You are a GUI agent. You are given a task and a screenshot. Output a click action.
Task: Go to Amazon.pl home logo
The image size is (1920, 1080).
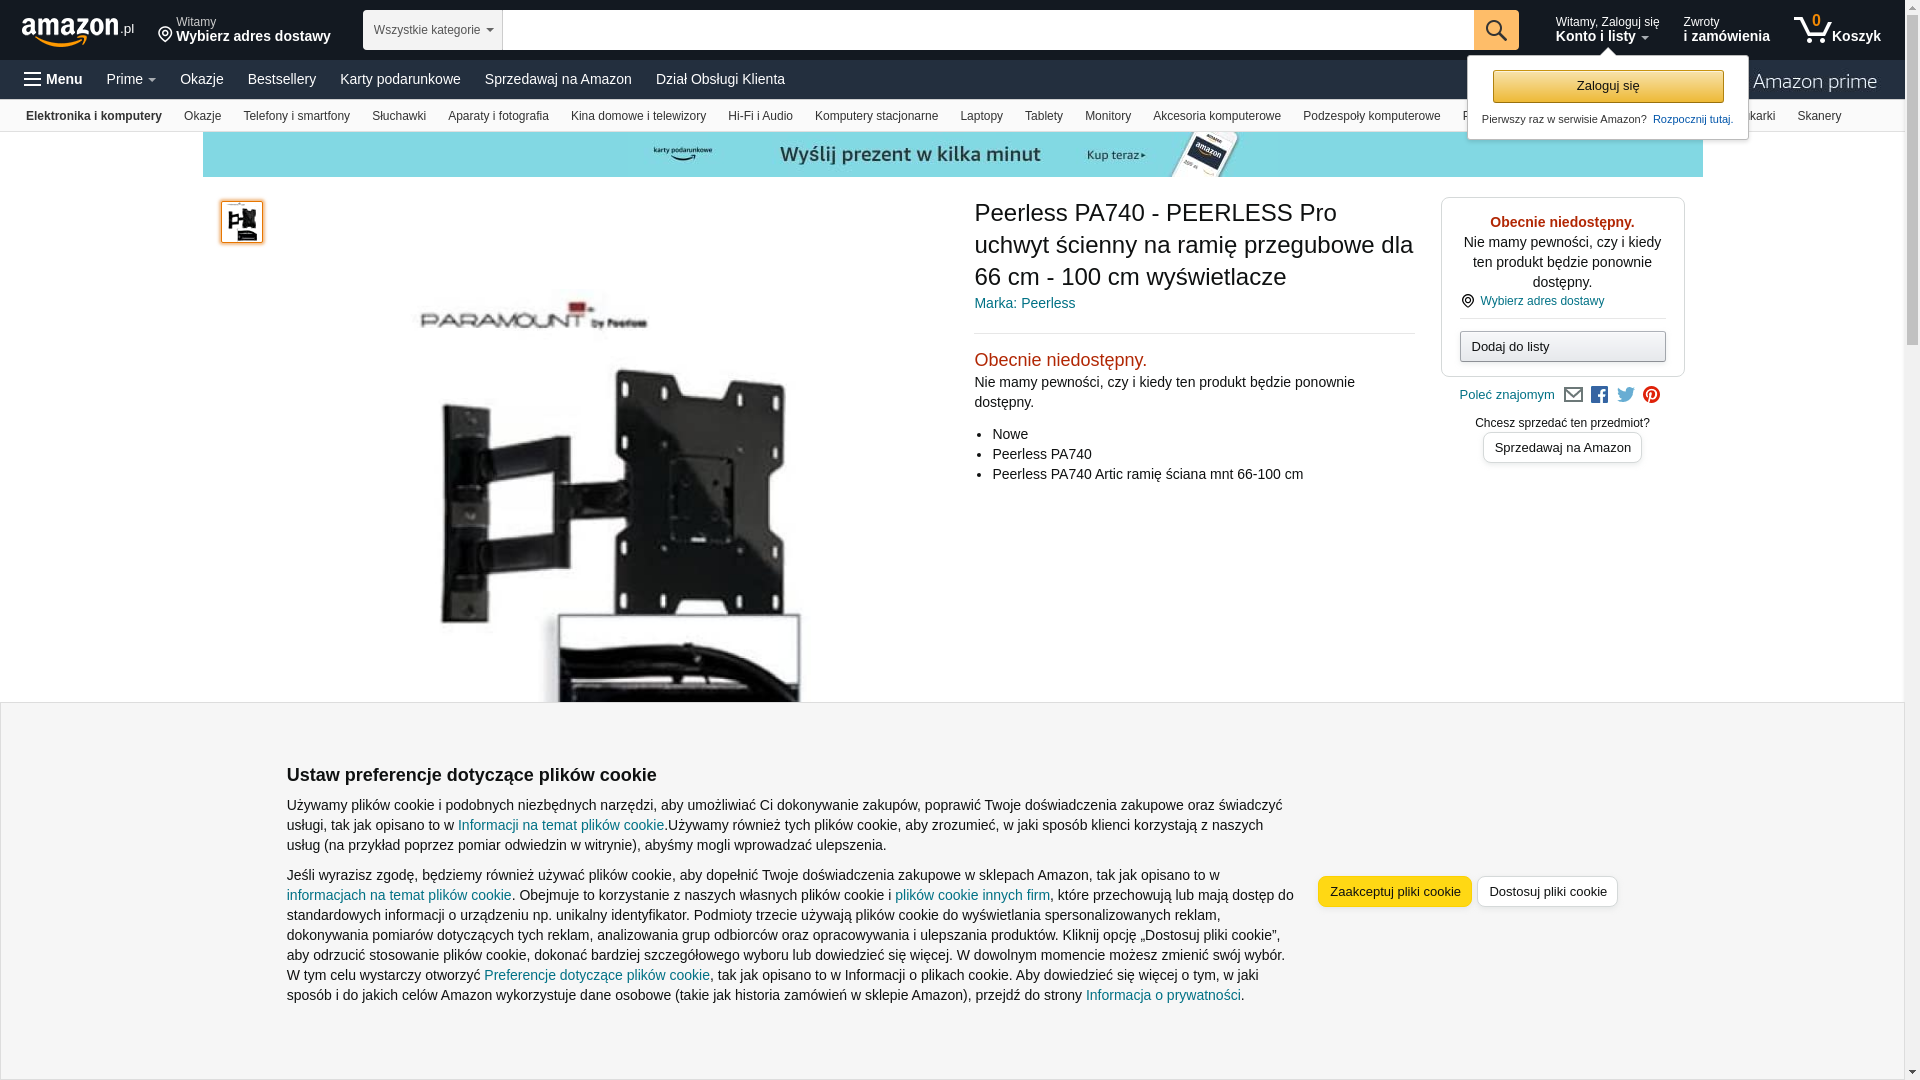coord(78,31)
